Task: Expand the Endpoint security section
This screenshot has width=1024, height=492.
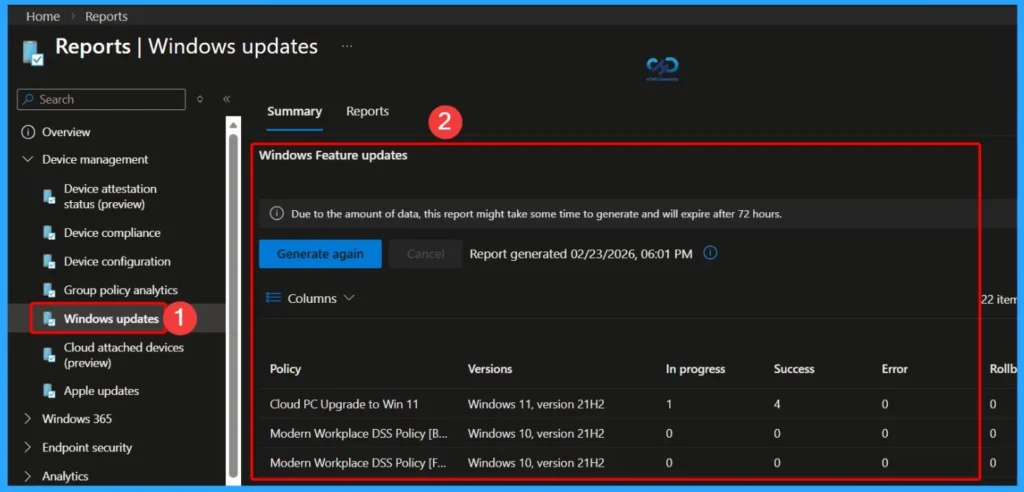Action: click(27, 448)
